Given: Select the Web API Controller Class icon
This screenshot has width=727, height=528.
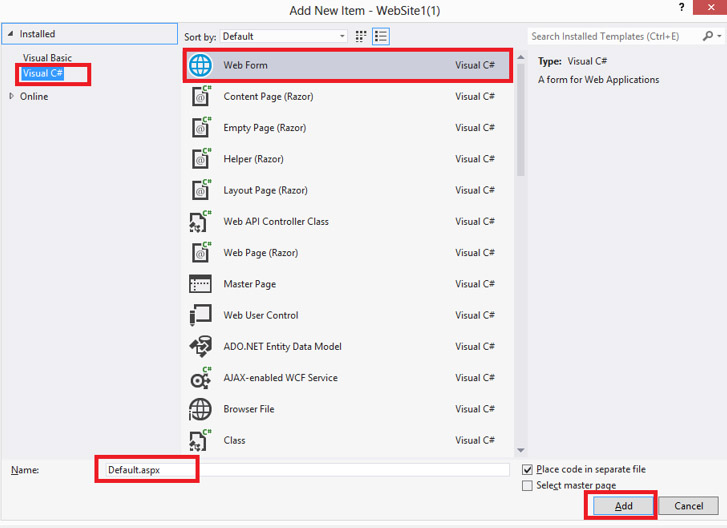Looking at the screenshot, I should [x=200, y=222].
